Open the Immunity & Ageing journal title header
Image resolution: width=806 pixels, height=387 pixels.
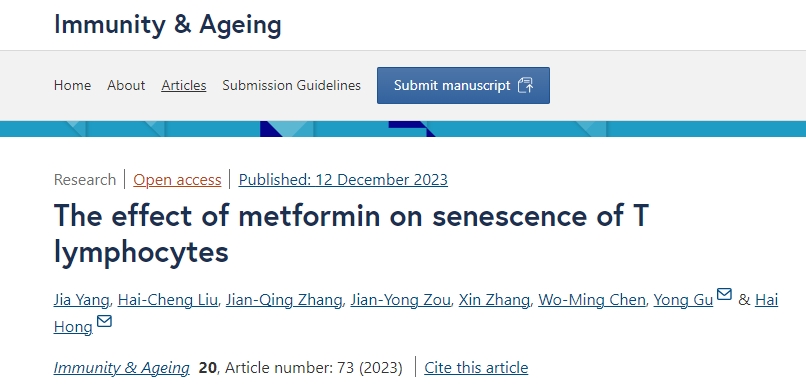(168, 24)
